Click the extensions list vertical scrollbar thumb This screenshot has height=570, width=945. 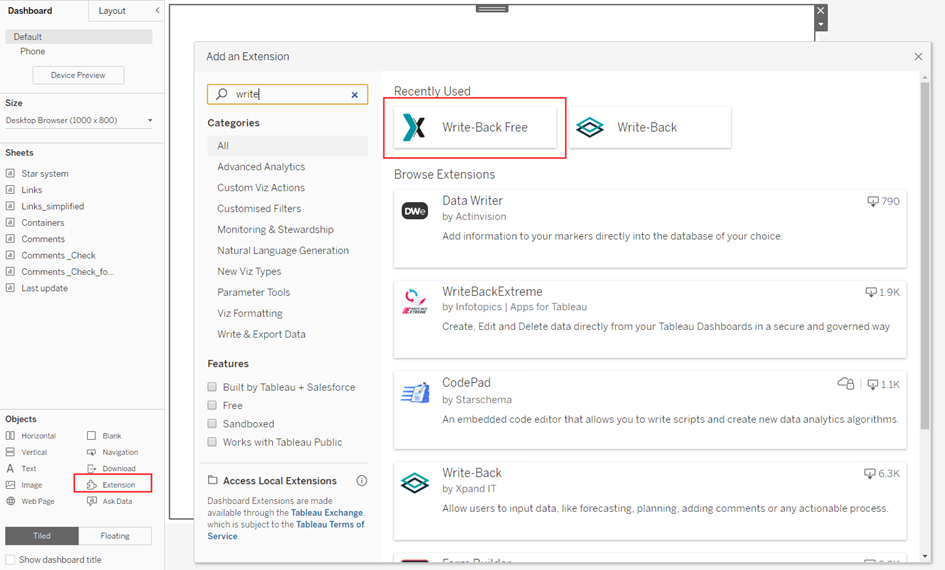[x=925, y=255]
